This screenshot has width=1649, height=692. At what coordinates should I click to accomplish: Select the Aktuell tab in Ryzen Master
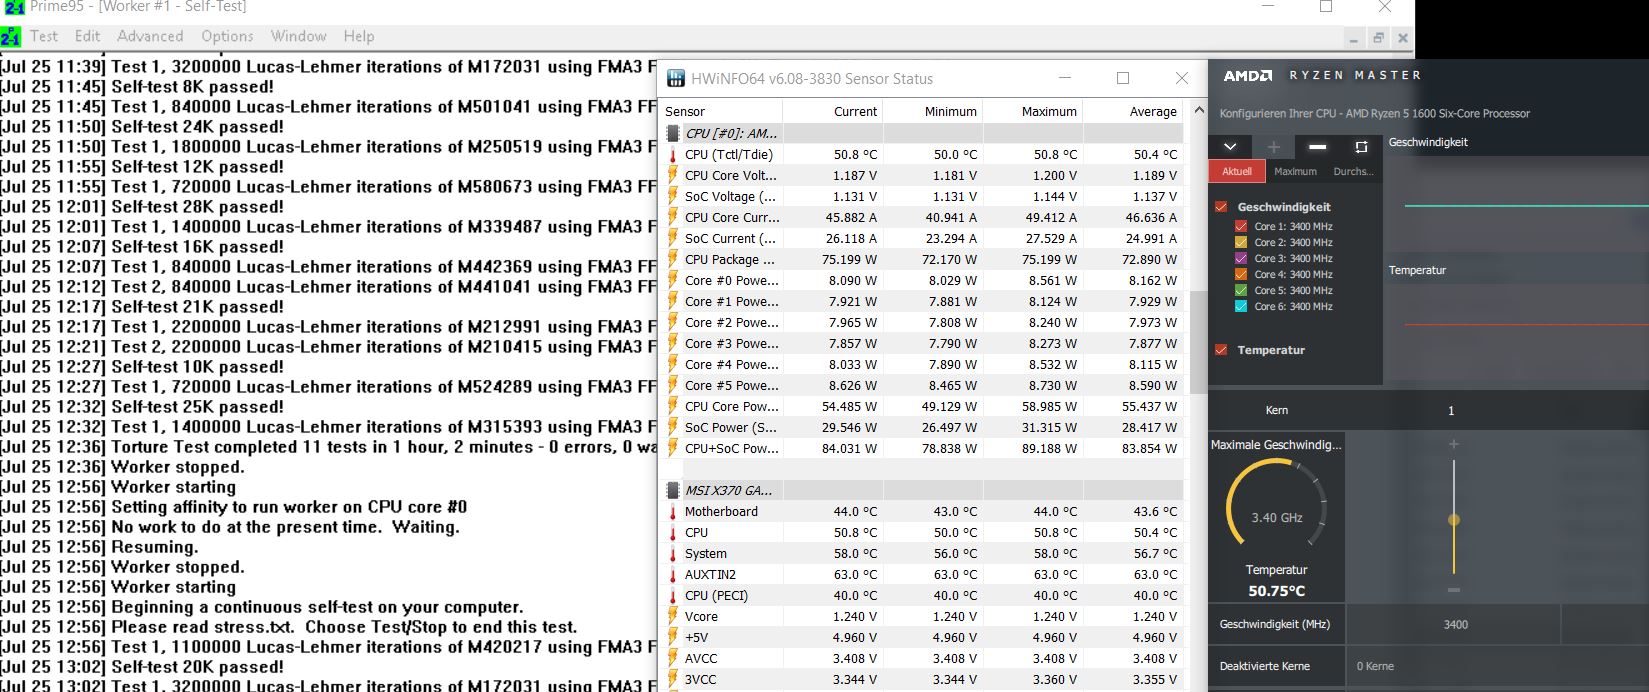pyautogui.click(x=1237, y=171)
